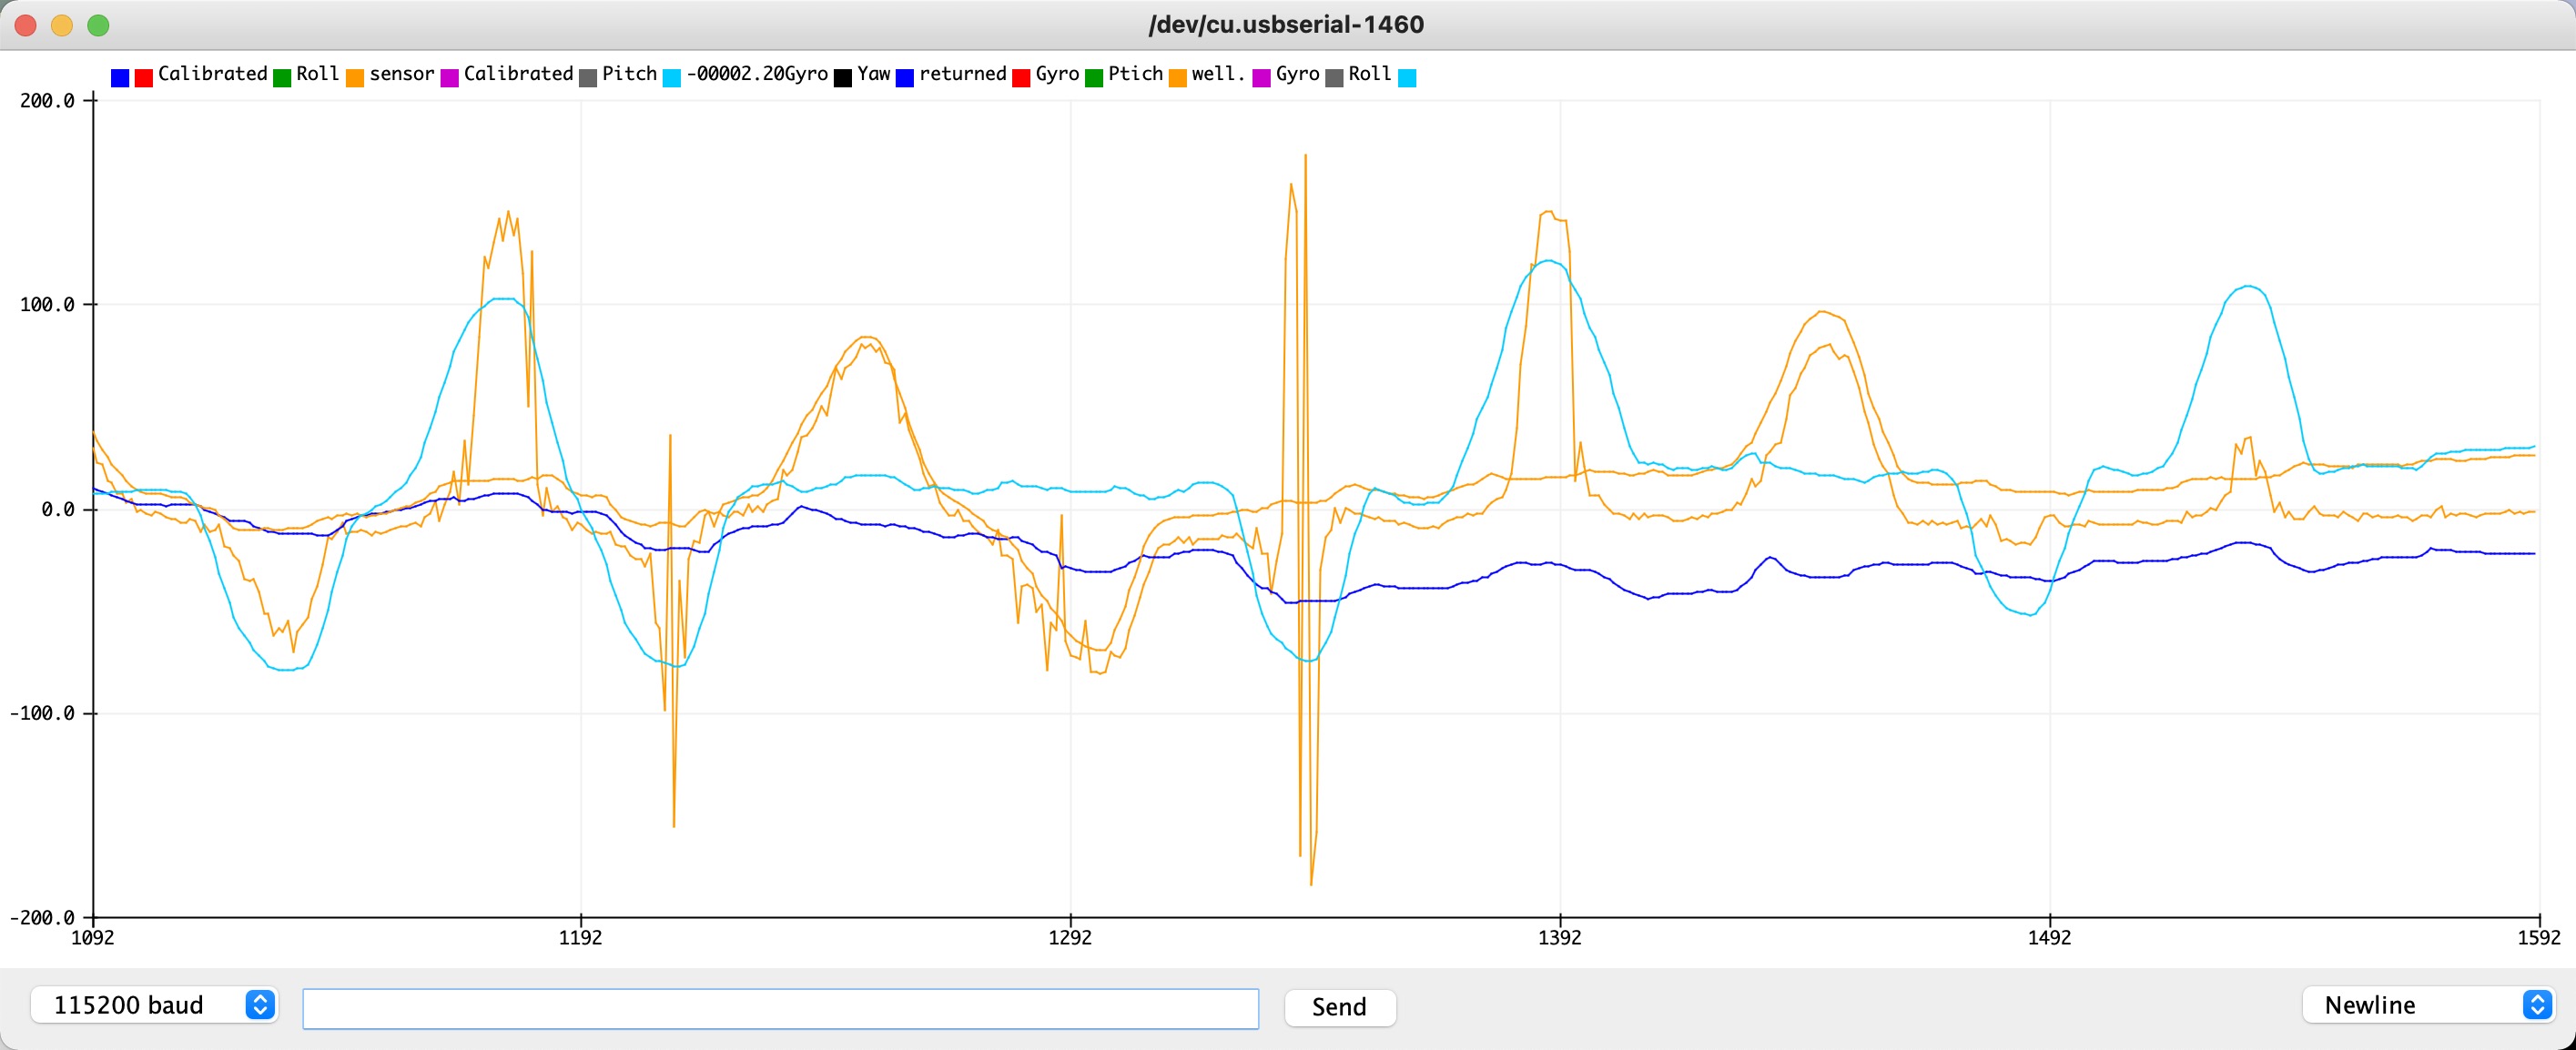Click the black swatch before Yaw
The image size is (2576, 1050).
[843, 78]
